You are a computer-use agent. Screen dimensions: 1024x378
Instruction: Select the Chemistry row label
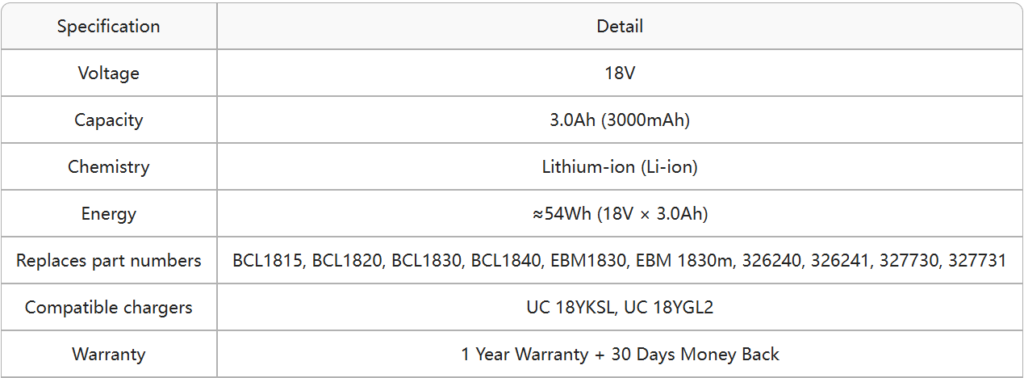tap(108, 166)
